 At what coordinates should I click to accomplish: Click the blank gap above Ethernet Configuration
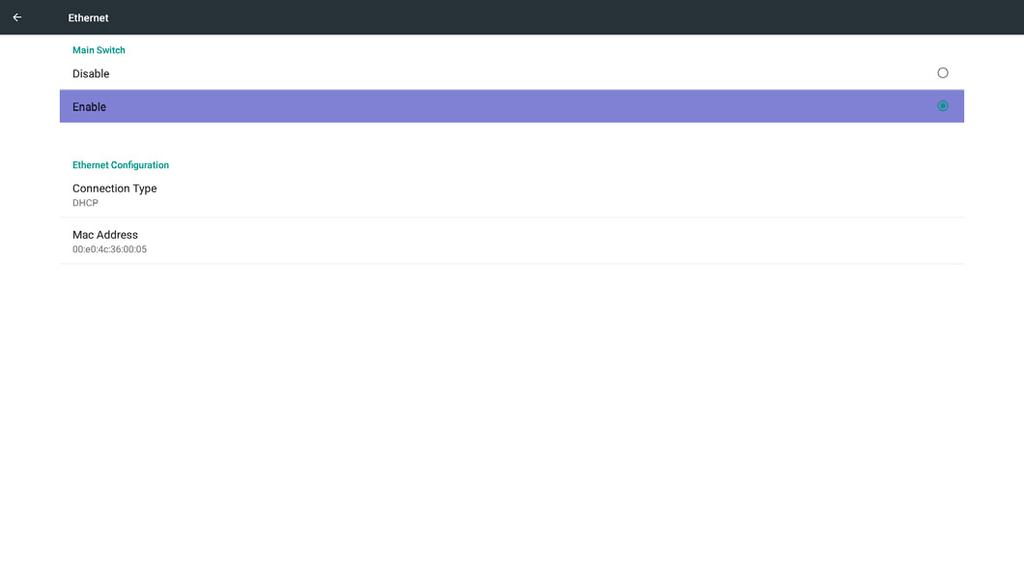(511, 138)
